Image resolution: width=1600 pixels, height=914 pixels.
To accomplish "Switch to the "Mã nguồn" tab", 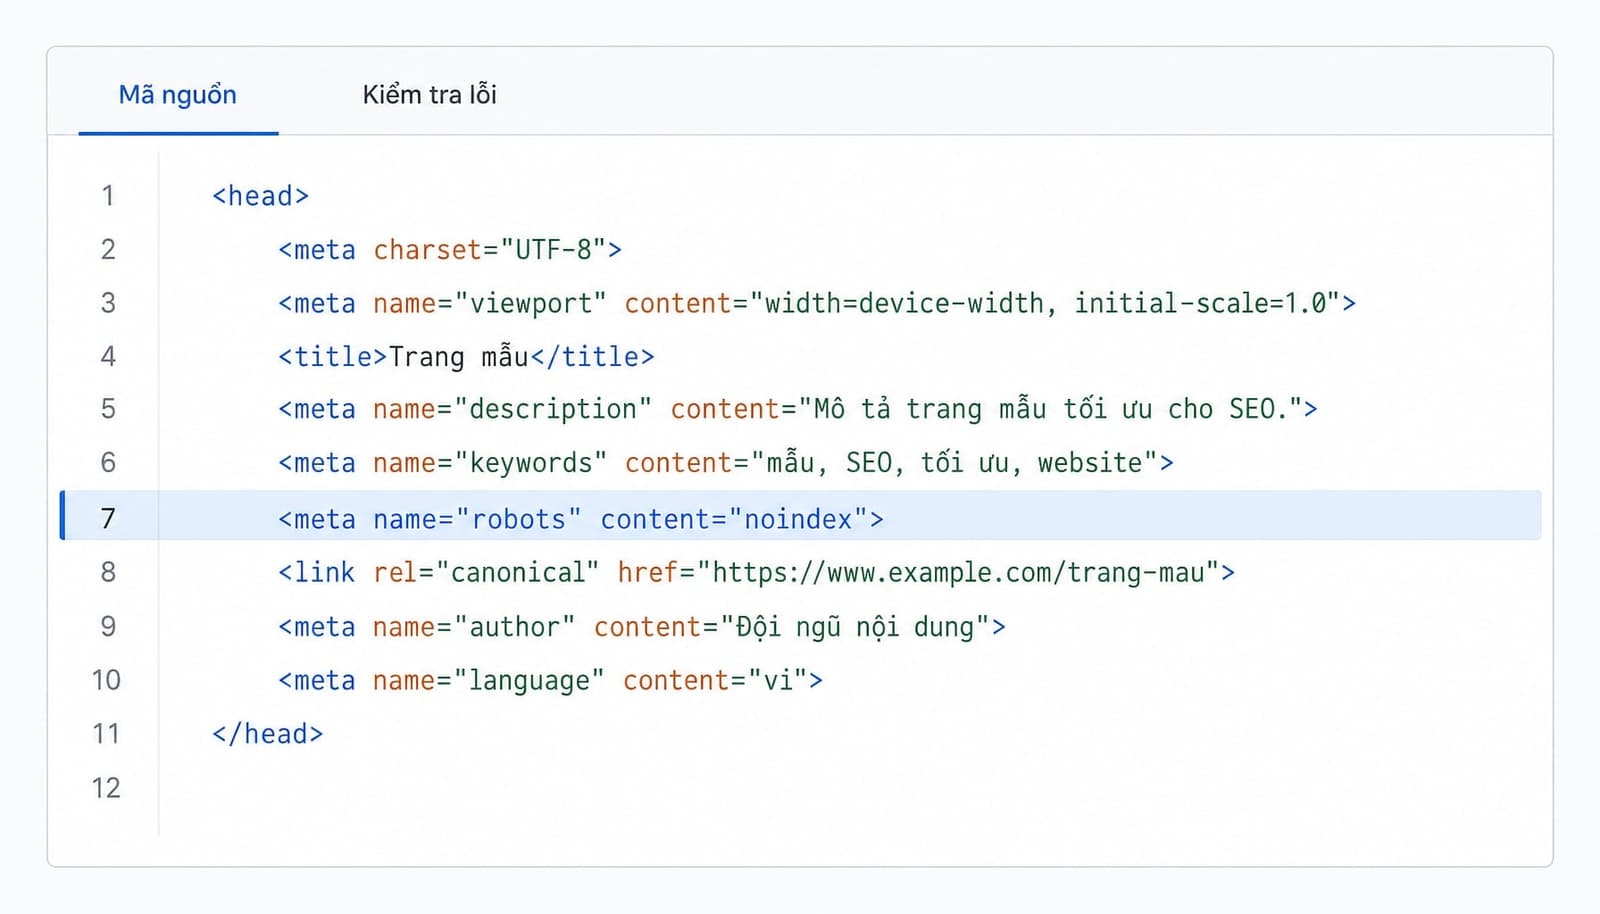I will (x=178, y=94).
